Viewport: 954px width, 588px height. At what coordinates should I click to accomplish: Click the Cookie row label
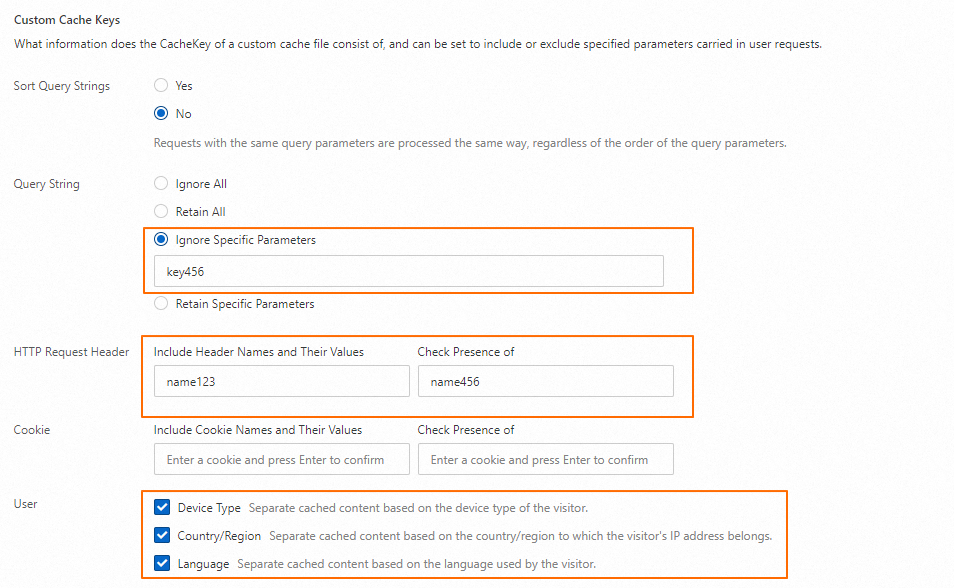31,430
